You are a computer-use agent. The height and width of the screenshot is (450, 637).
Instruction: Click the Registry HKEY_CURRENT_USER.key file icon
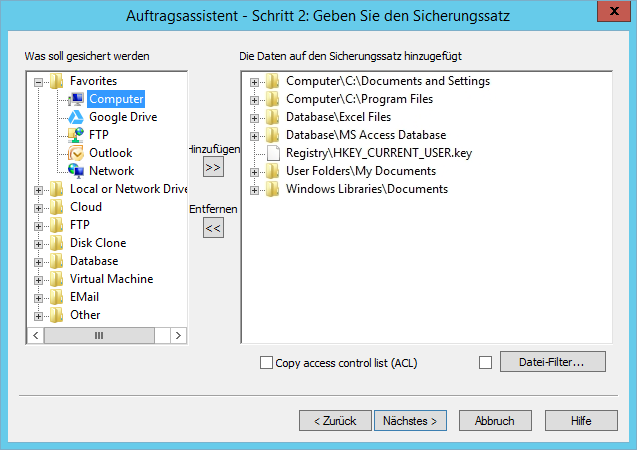(273, 153)
